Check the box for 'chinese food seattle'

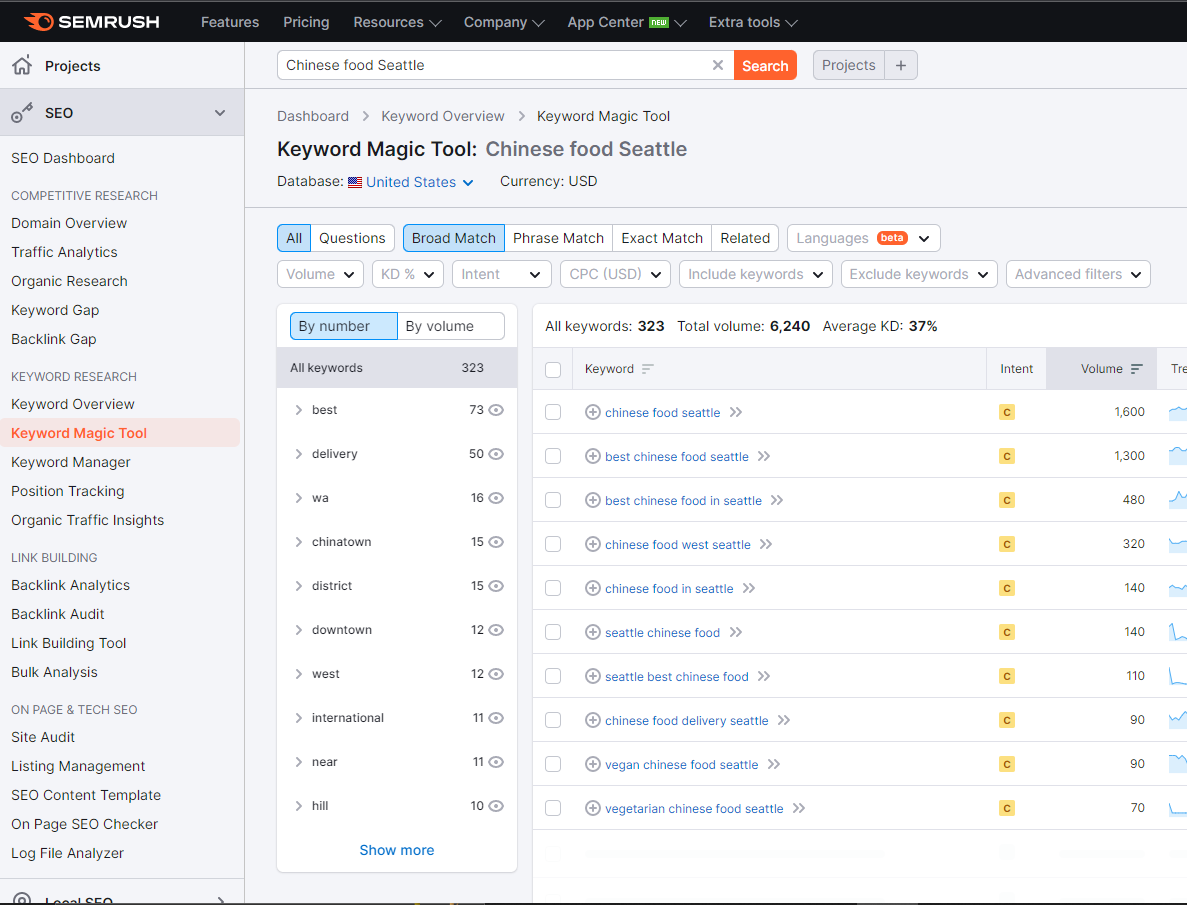[553, 412]
